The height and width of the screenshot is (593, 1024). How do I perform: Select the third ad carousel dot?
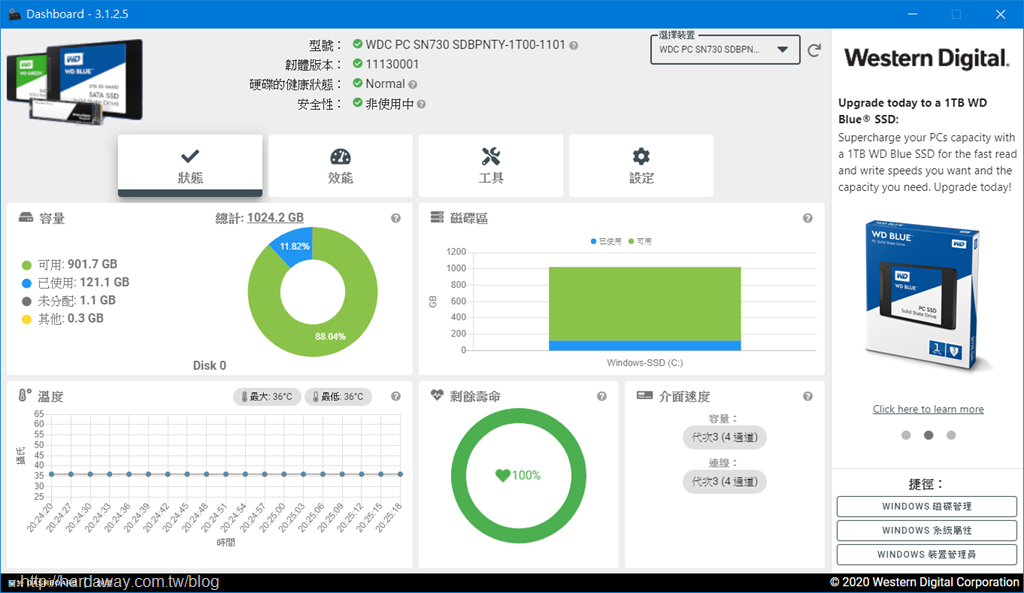pos(951,435)
